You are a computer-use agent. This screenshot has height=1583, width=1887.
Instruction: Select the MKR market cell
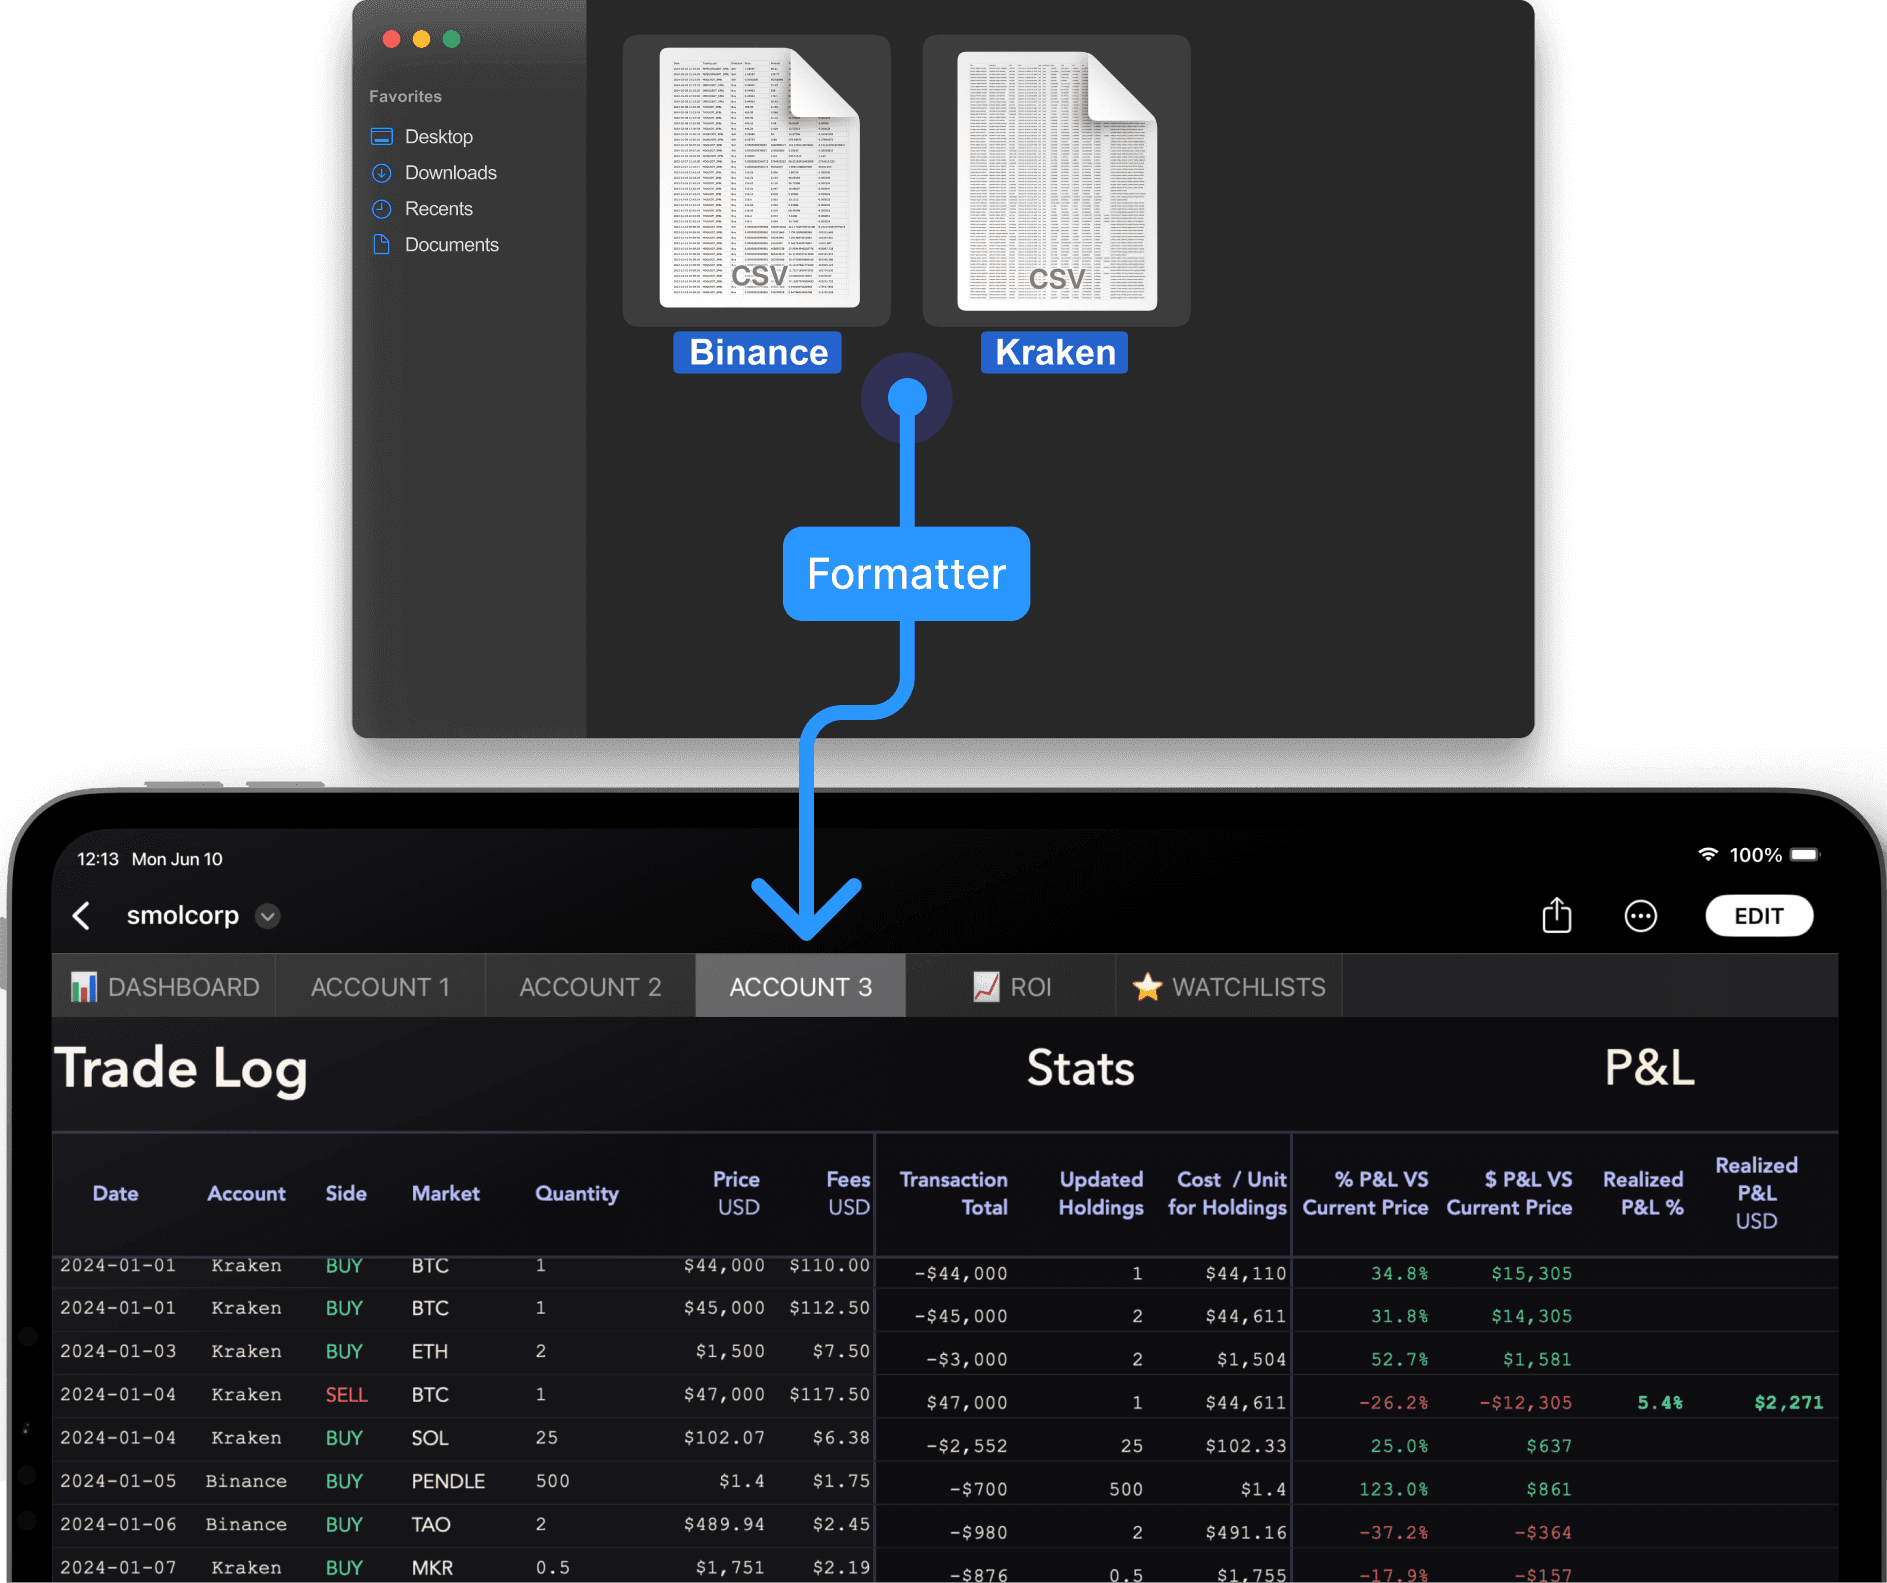tap(432, 1567)
